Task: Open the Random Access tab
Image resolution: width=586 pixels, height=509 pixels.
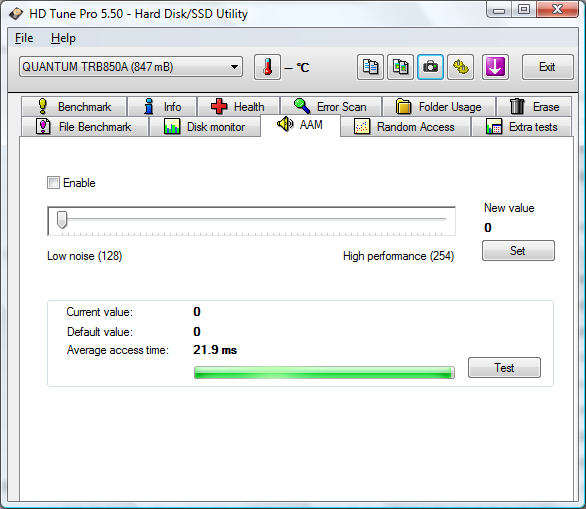Action: point(405,127)
